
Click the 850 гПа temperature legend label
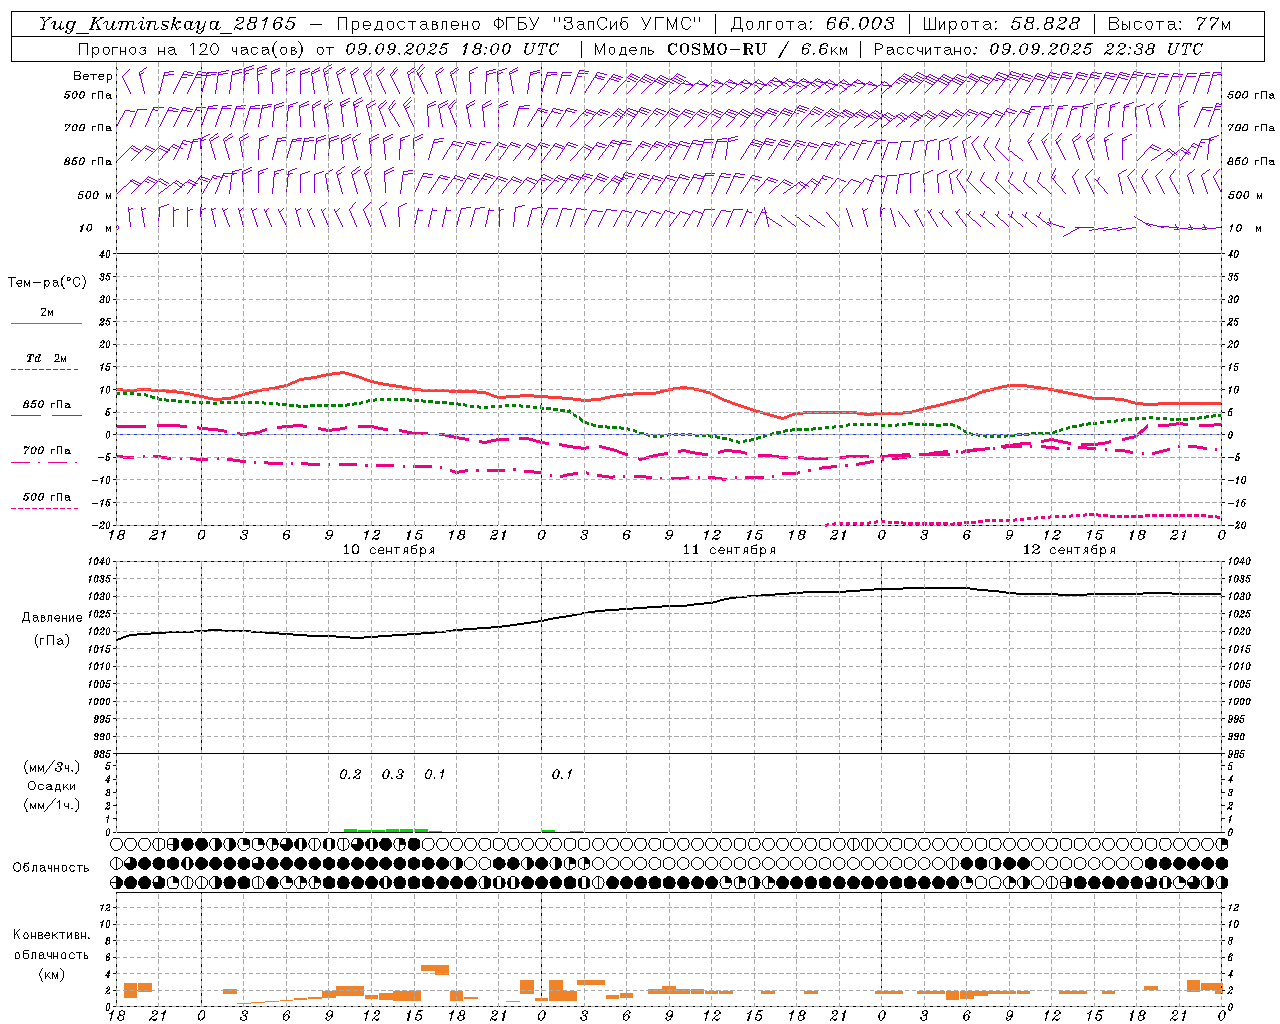46,405
